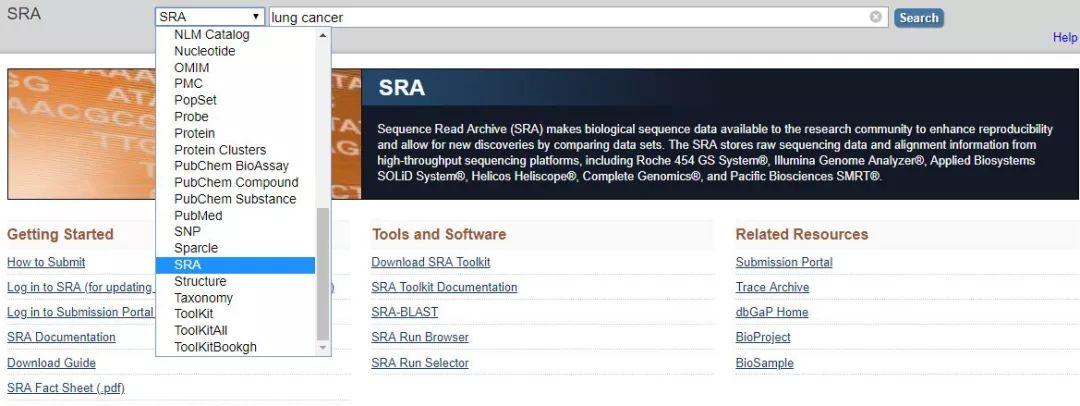Screen dimensions: 1080x406
Task: Open SRA Toolkit Documentation link
Action: (x=444, y=287)
